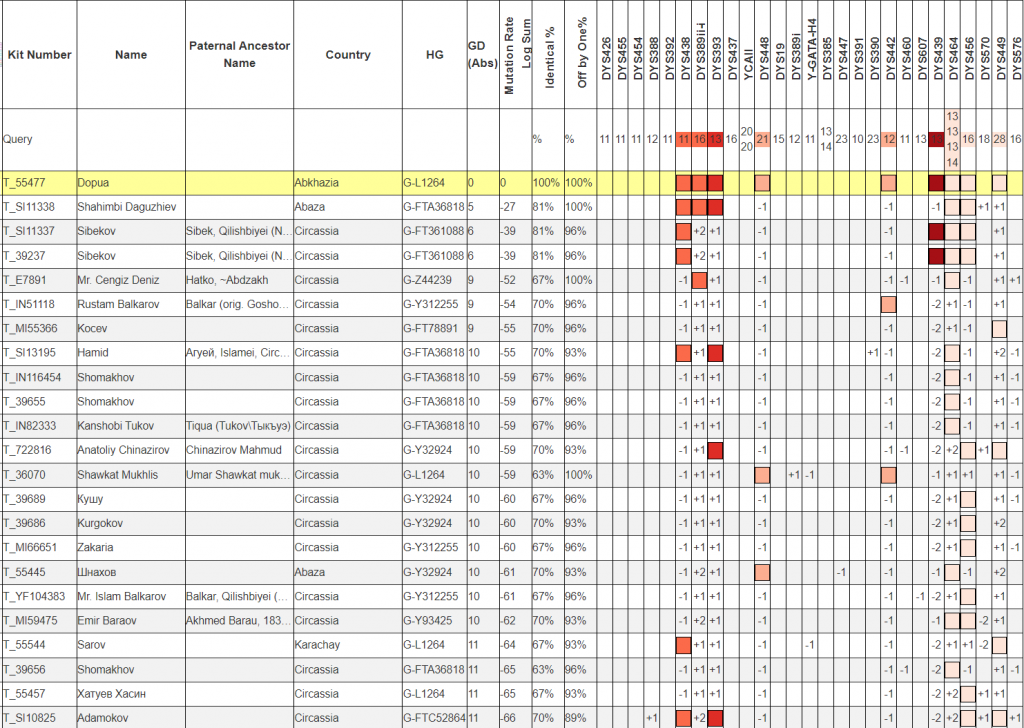Click the dark red DYS439 Query value cell
This screenshot has height=728, width=1024.
pyautogui.click(x=936, y=139)
